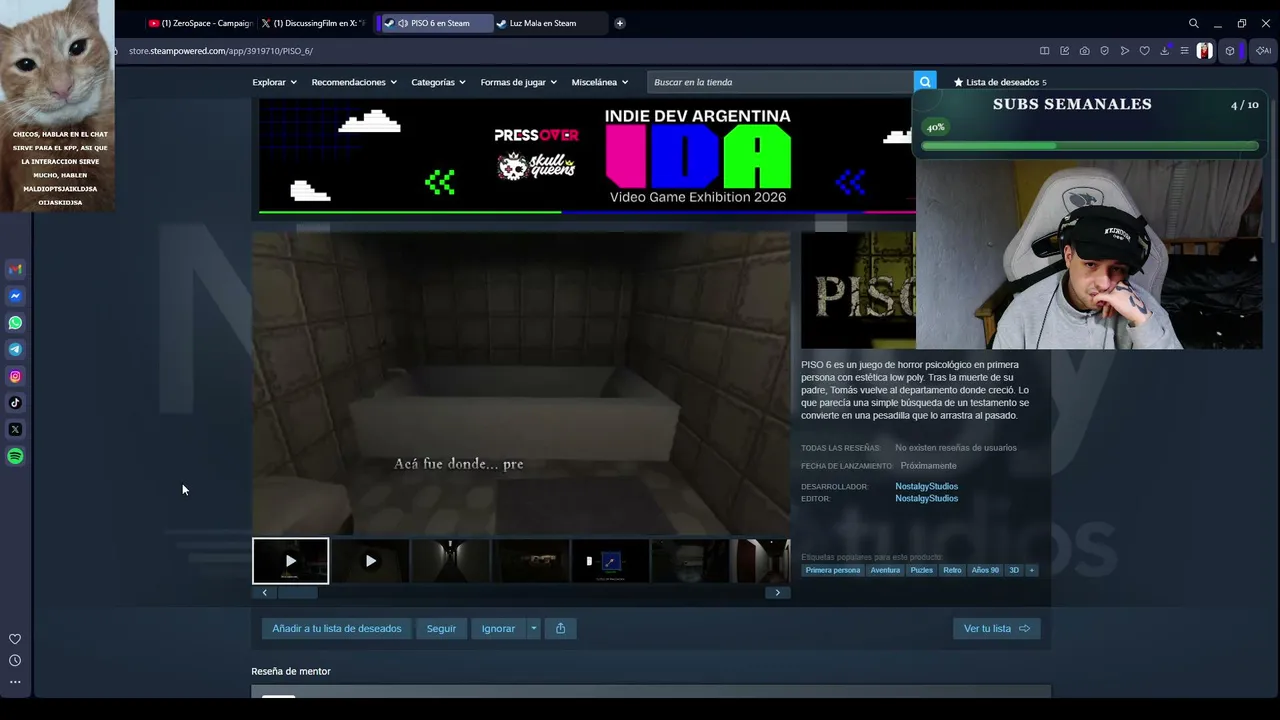This screenshot has width=1280, height=720.
Task: Open the extensions cube icon
Action: pyautogui.click(x=1230, y=51)
